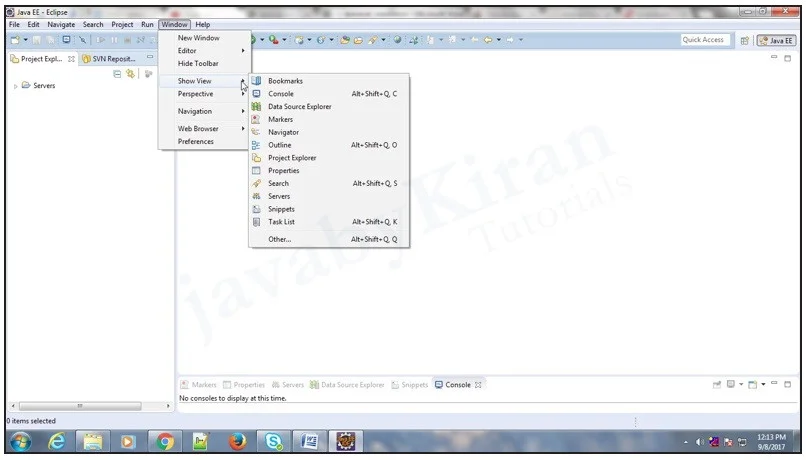This screenshot has width=806, height=460.
Task: Expand Perspective submenu
Action: point(205,94)
